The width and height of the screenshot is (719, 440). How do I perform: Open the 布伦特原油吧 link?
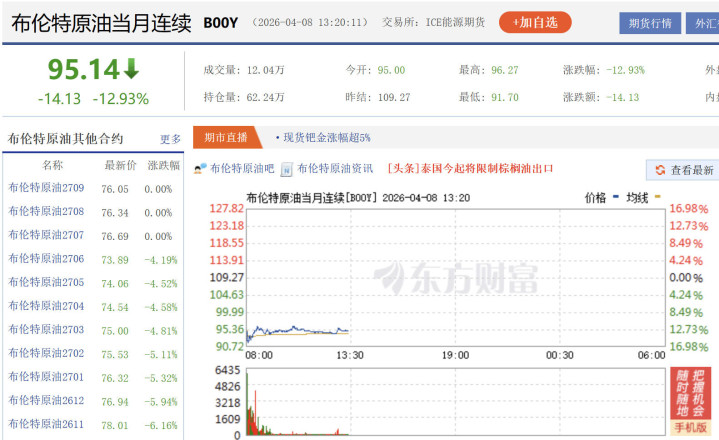(x=242, y=169)
